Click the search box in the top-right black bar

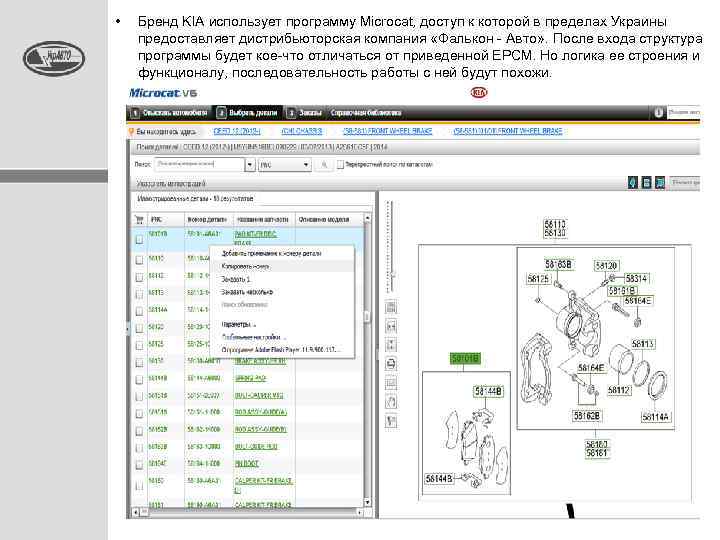pyautogui.click(x=683, y=112)
